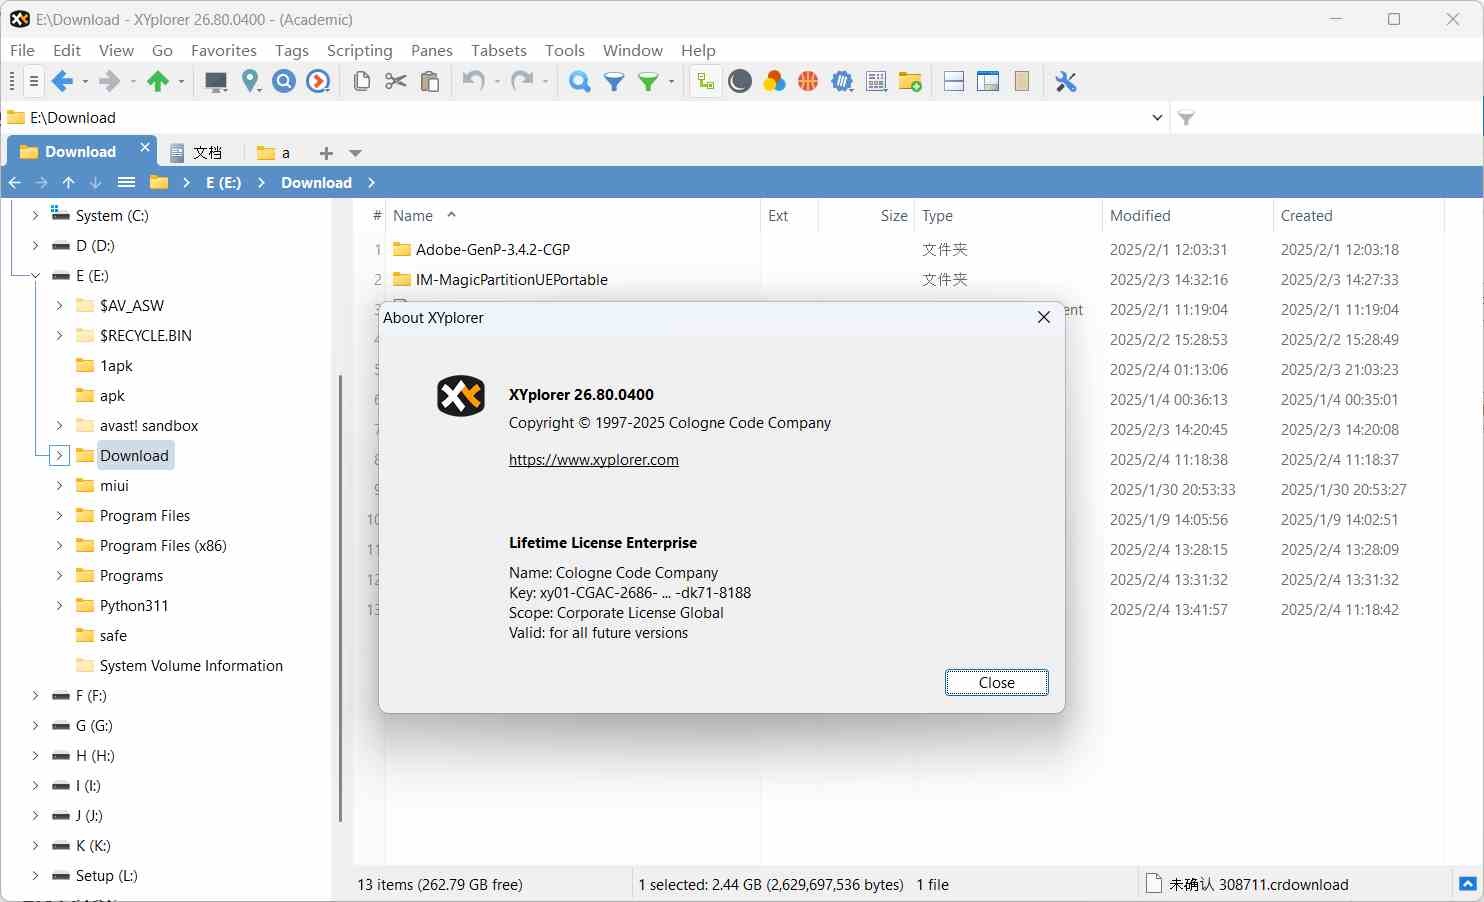The image size is (1484, 902).
Task: Expand the System (C:) tree node
Action: click(35, 215)
